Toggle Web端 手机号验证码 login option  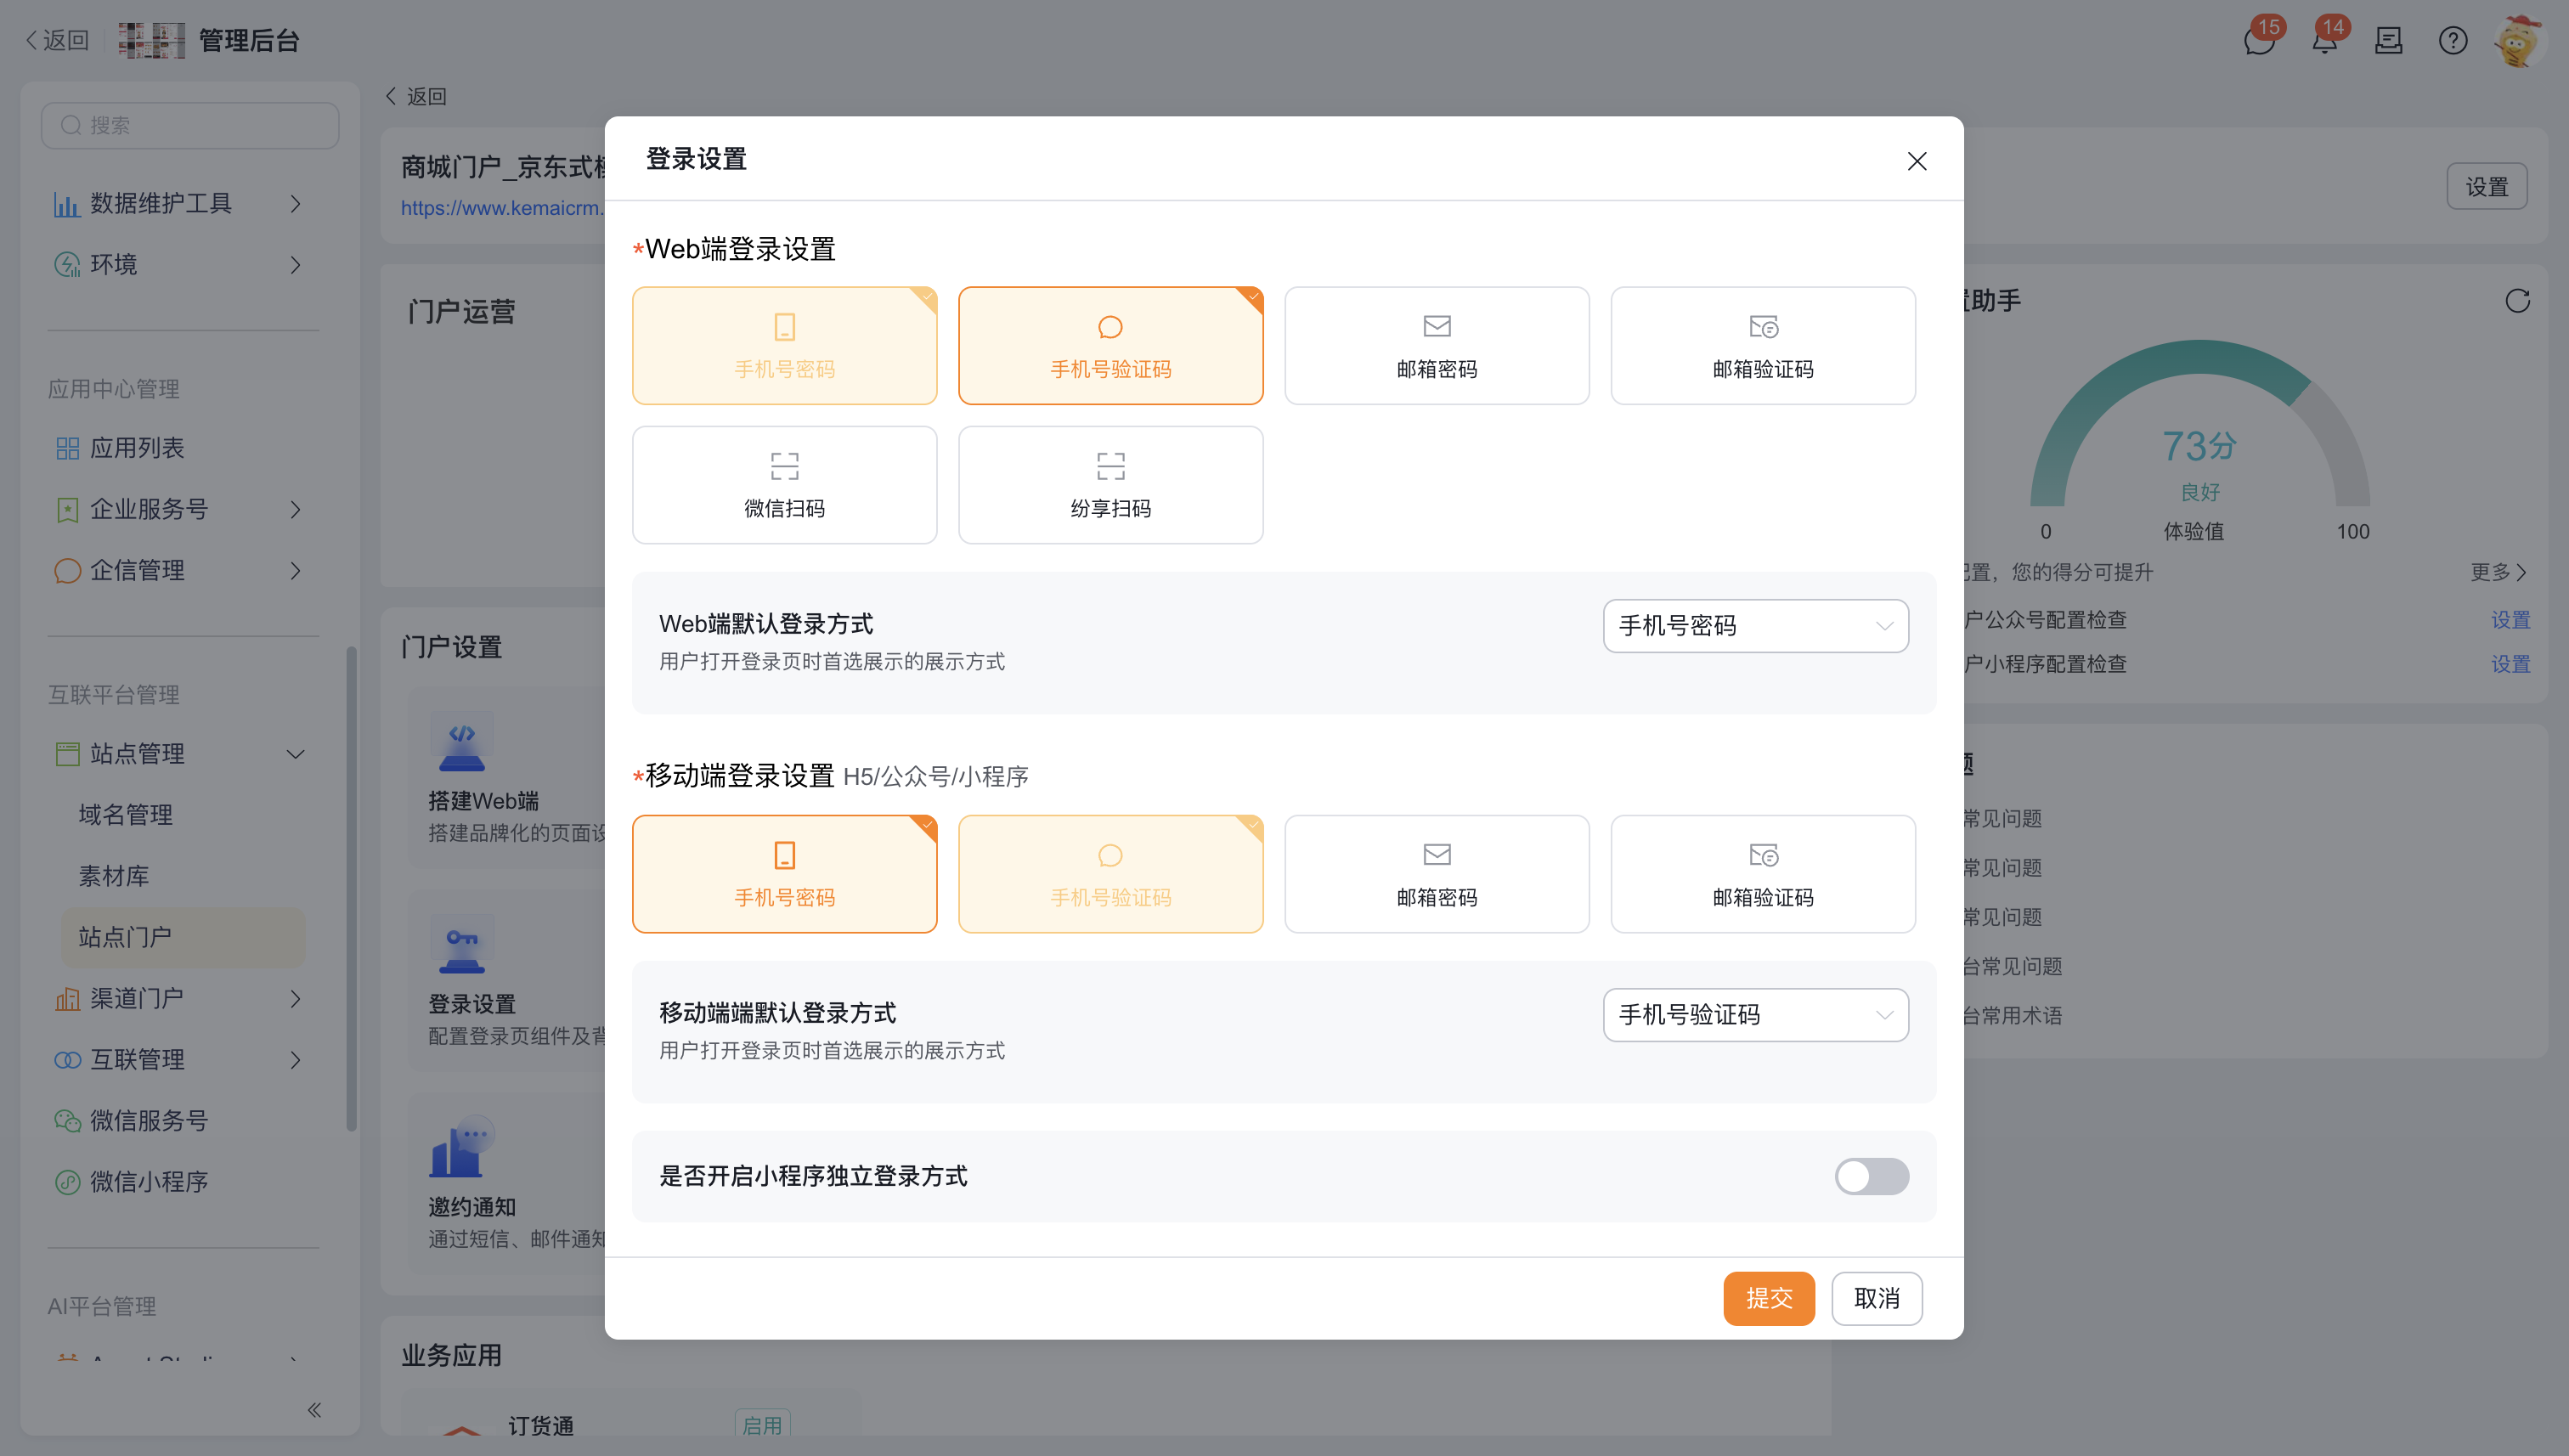(x=1110, y=346)
